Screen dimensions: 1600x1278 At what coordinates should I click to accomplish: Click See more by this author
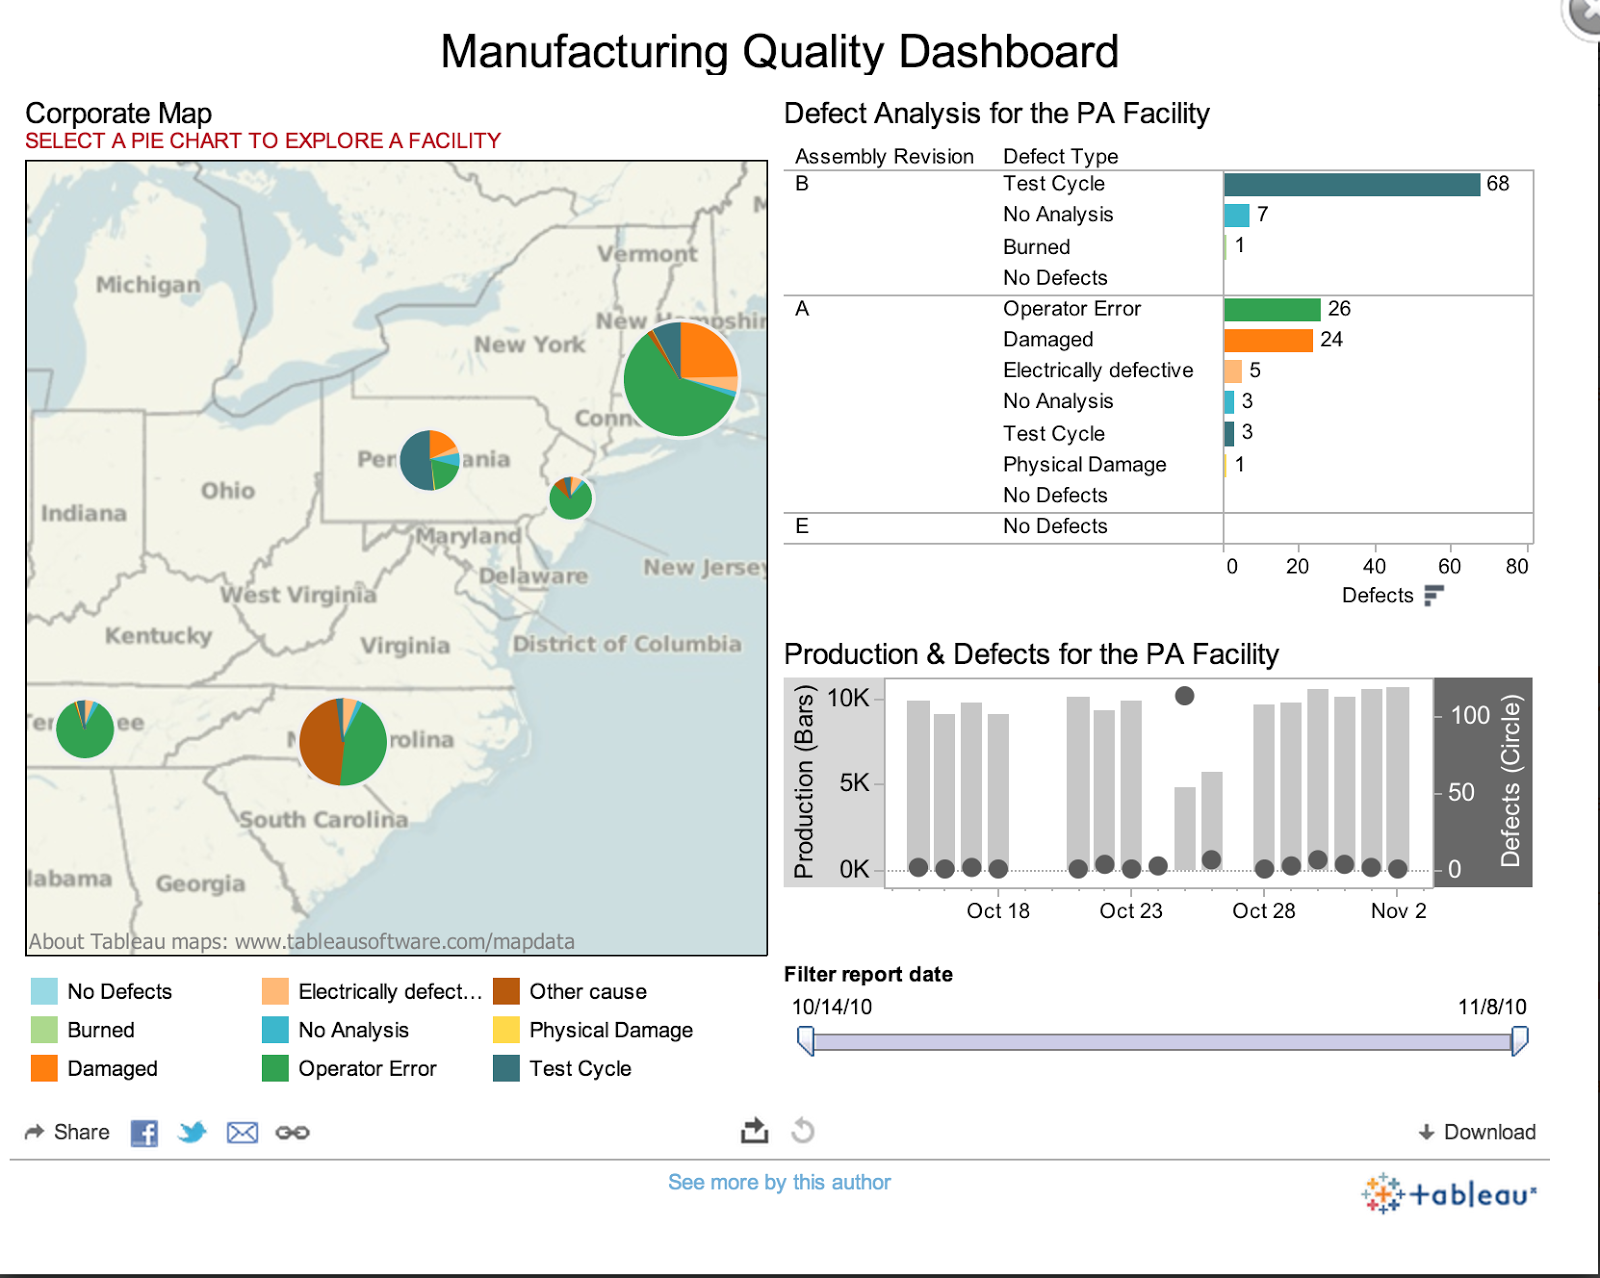[x=779, y=1182]
